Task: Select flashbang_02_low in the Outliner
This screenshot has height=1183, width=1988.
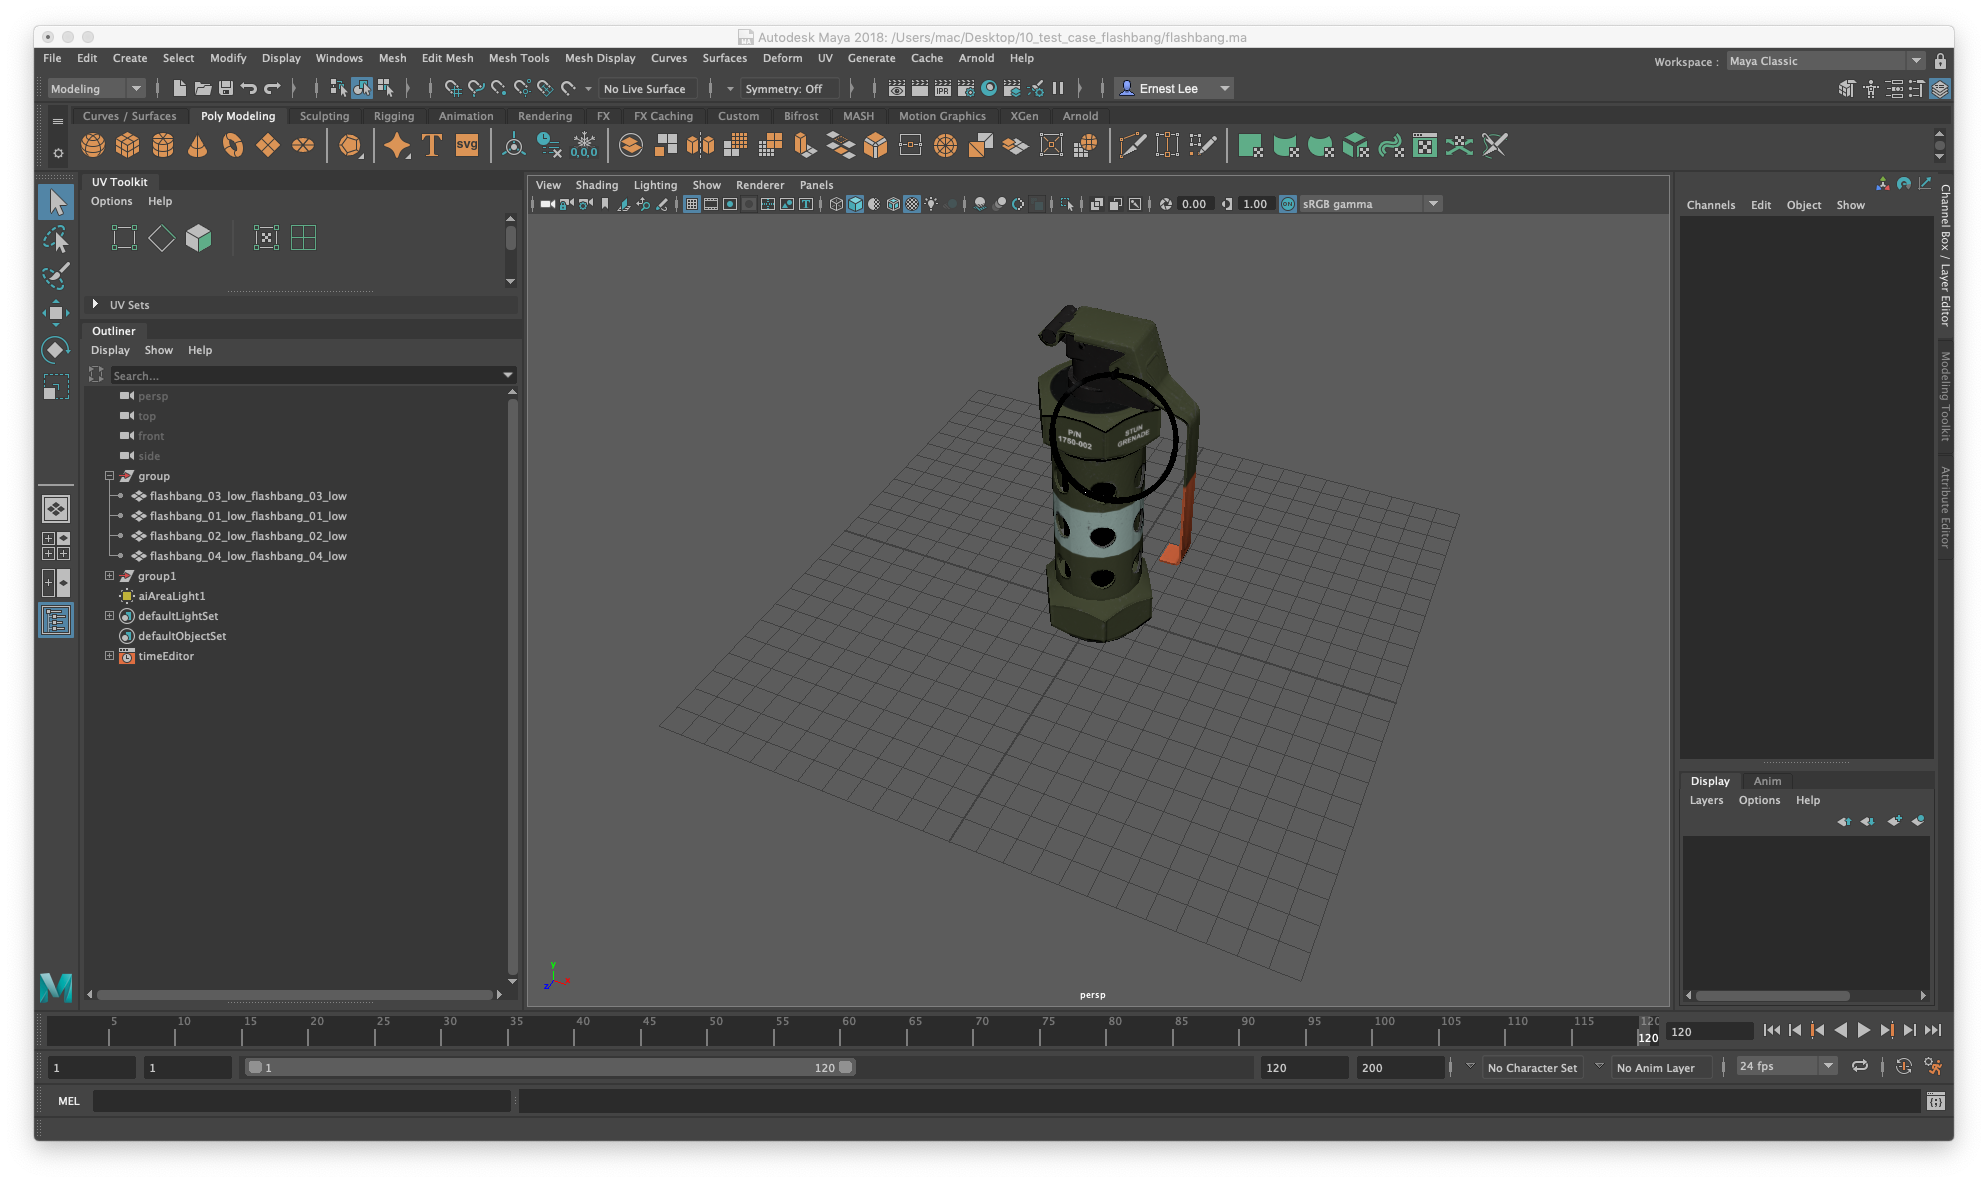Action: 246,536
